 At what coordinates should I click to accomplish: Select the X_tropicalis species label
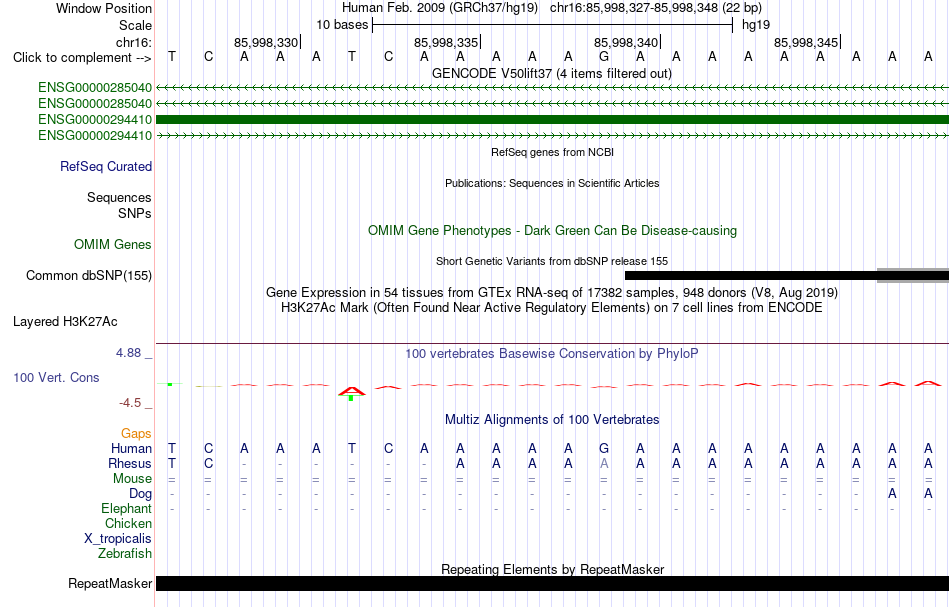118,539
